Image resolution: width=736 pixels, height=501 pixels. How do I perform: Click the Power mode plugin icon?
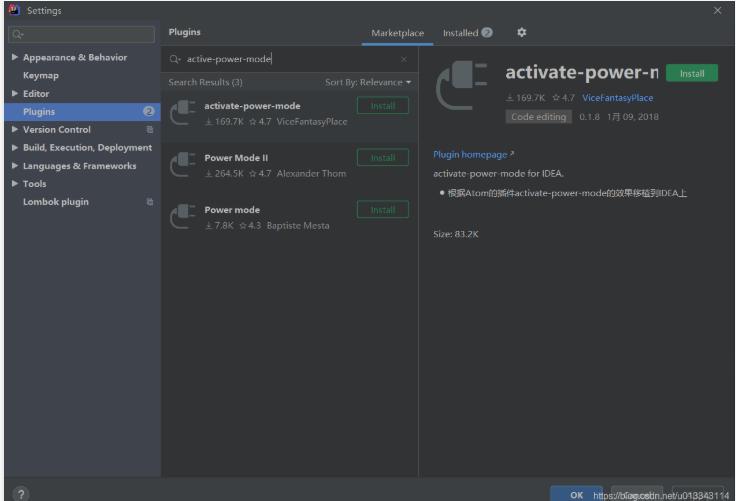(x=183, y=216)
